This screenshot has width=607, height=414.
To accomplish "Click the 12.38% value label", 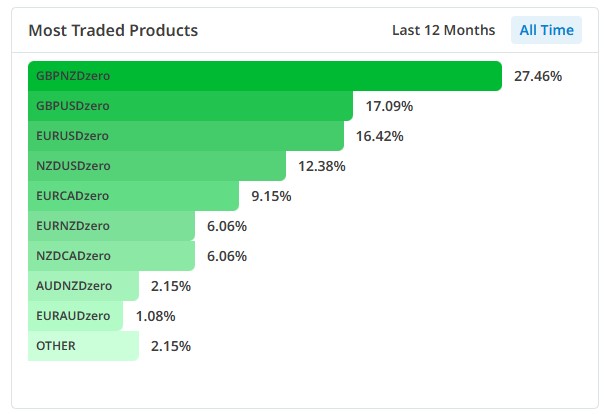I will tap(321, 166).
